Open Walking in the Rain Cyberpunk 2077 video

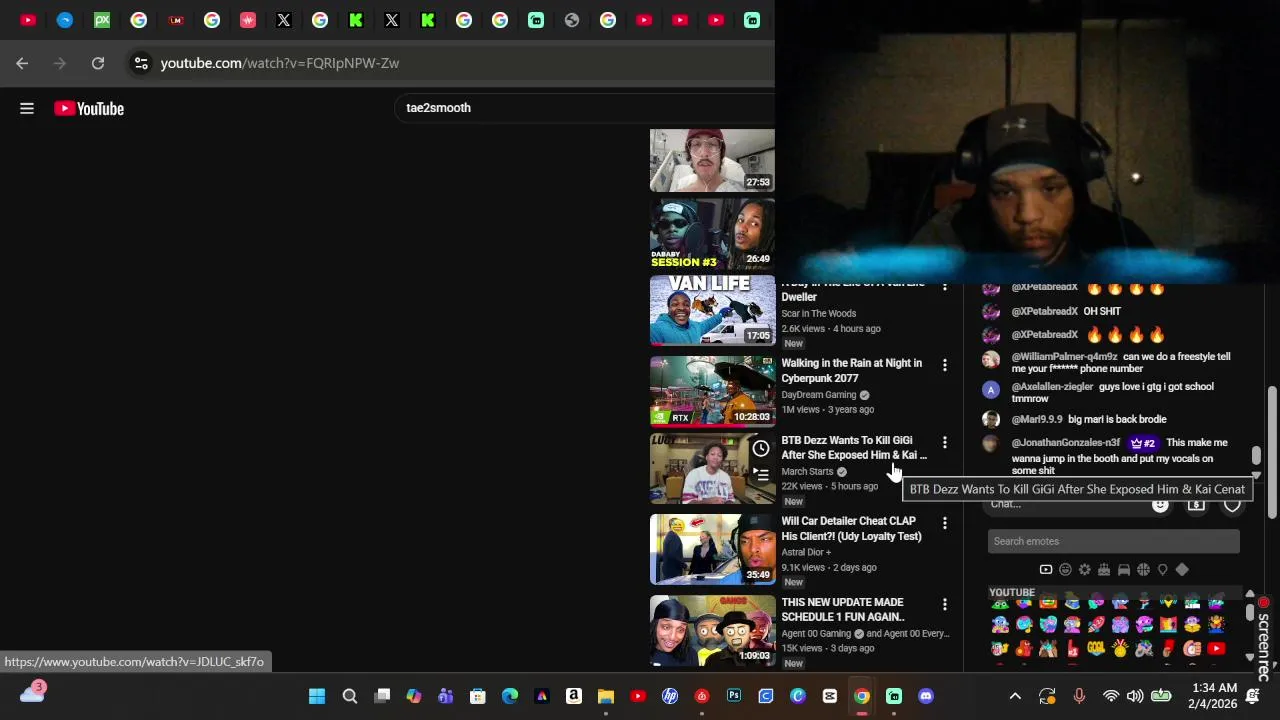pyautogui.click(x=851, y=371)
